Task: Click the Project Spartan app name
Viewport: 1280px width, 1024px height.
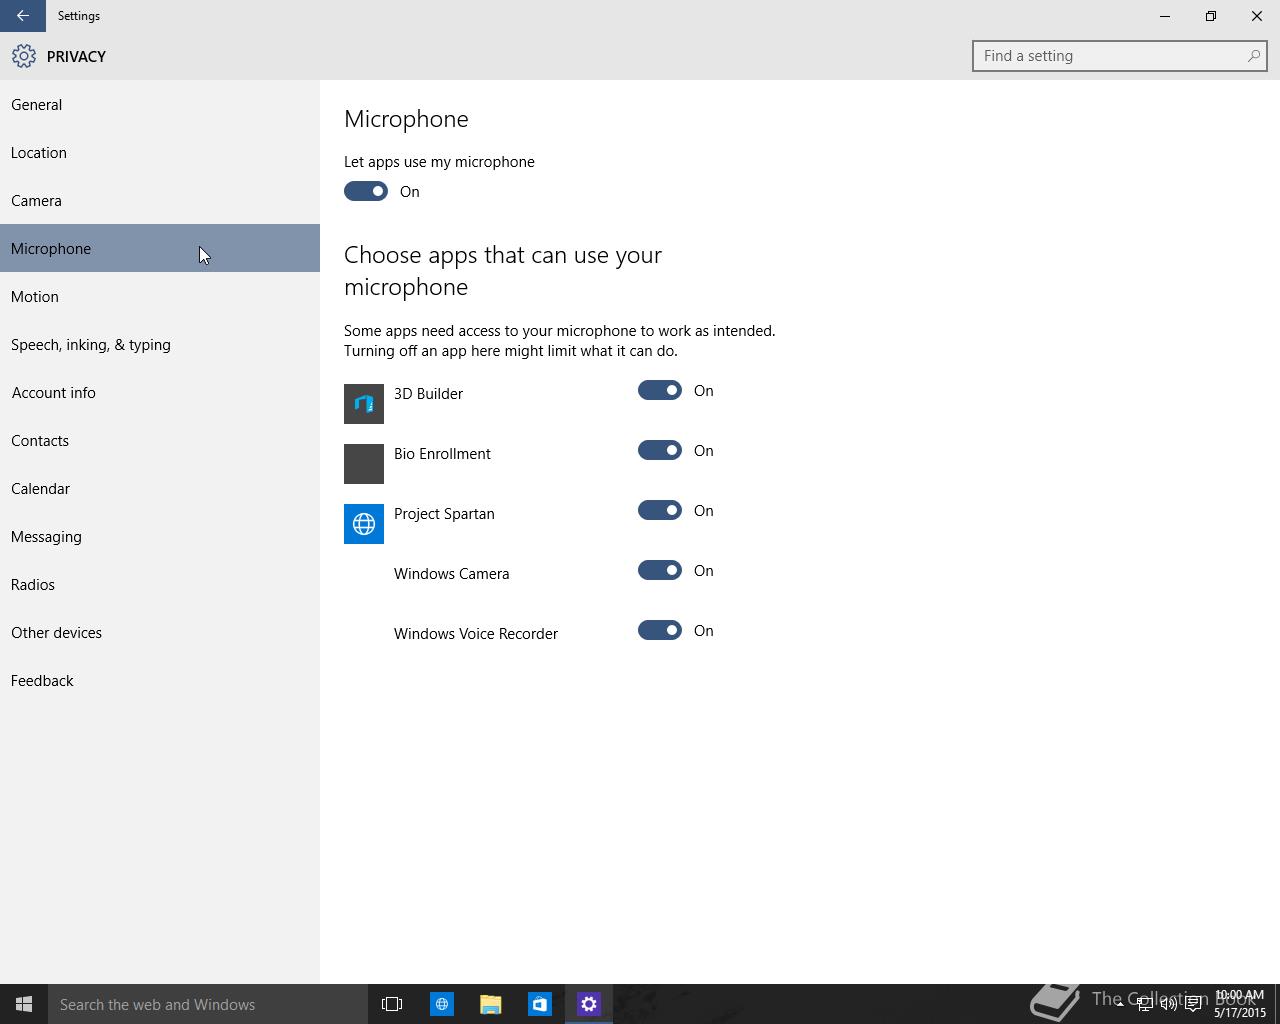Action: point(444,514)
